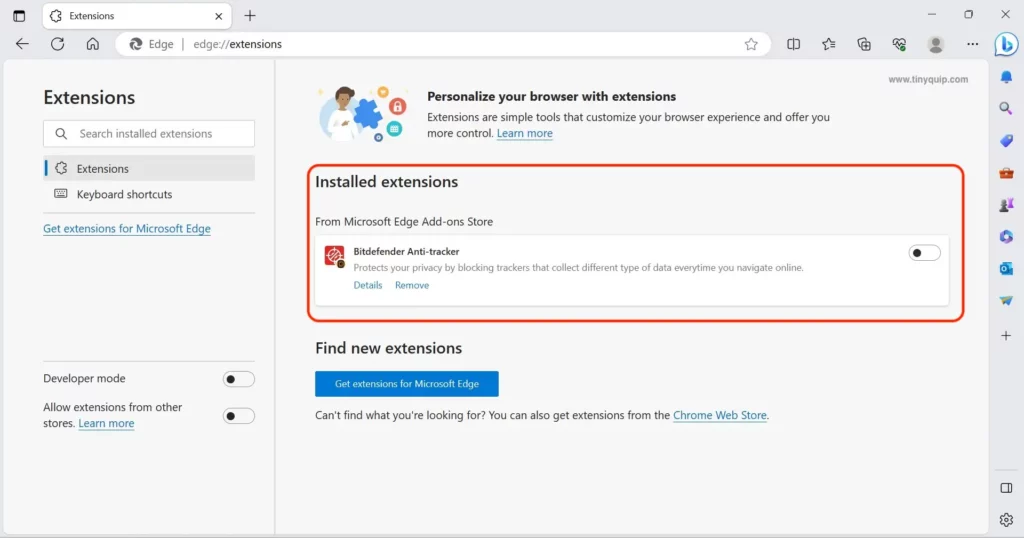Open the home page icon

(93, 44)
